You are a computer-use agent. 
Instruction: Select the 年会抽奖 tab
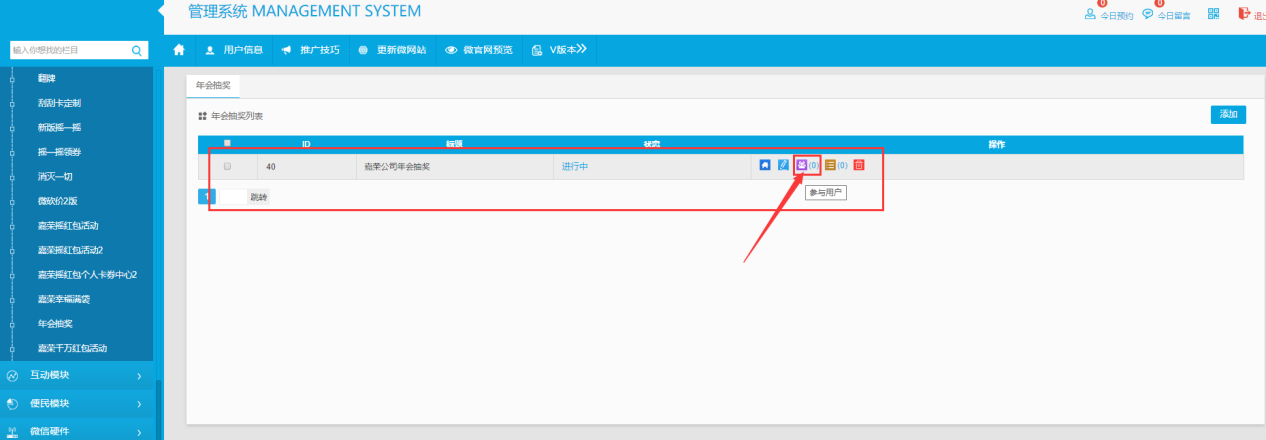(212, 86)
